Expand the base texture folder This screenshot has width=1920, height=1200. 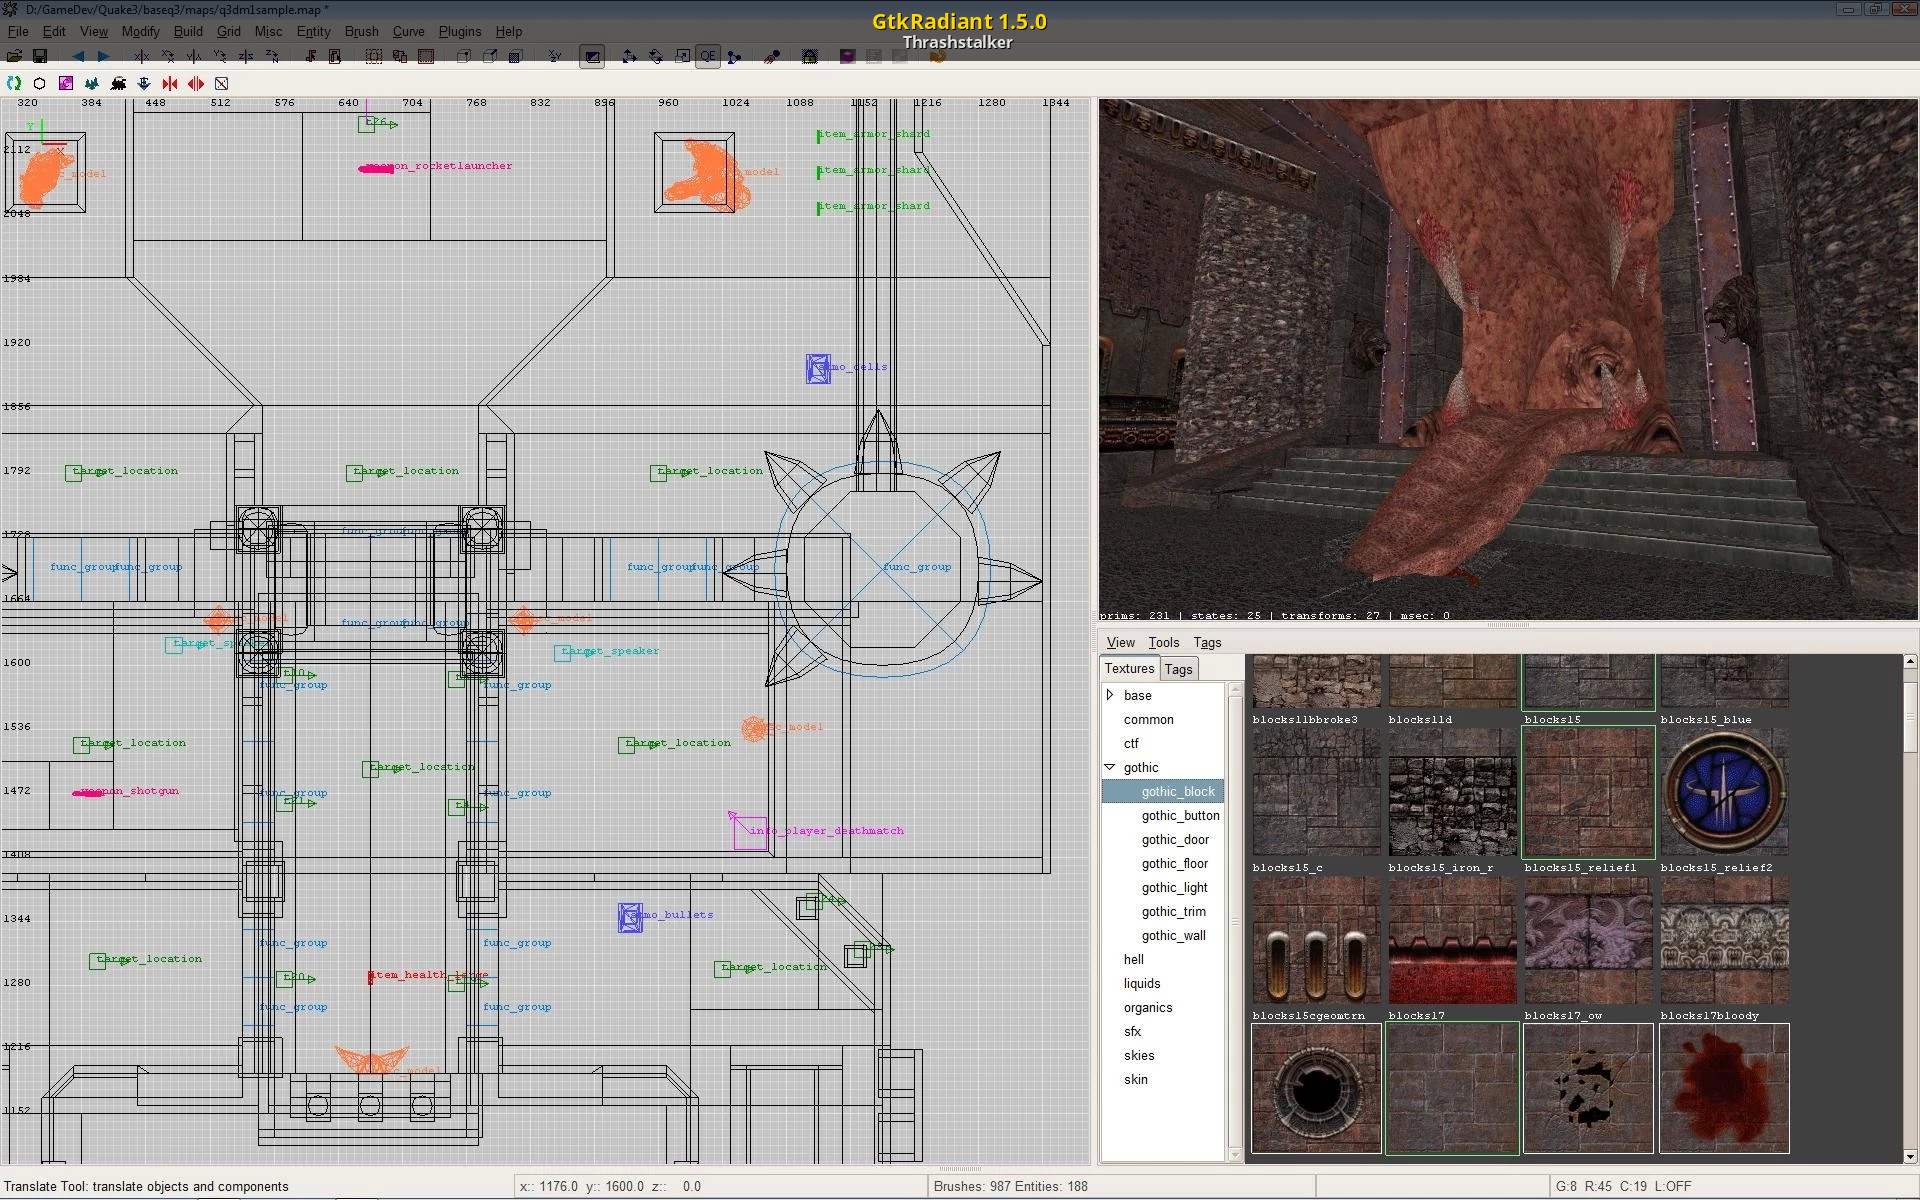1110,695
